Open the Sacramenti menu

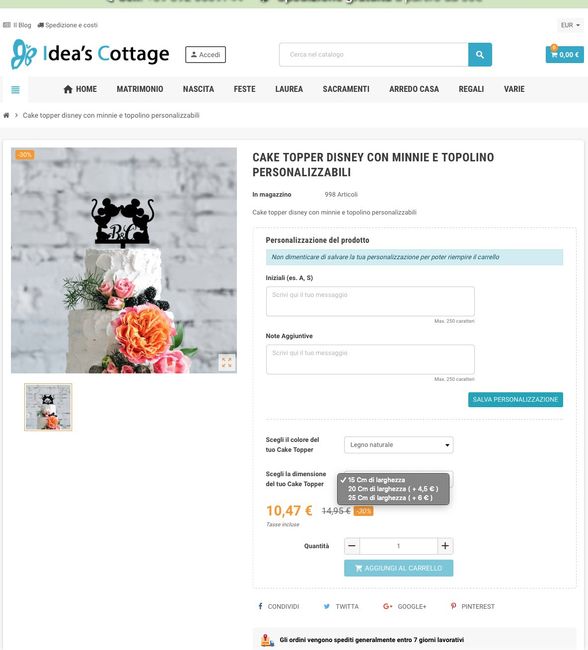tap(346, 89)
